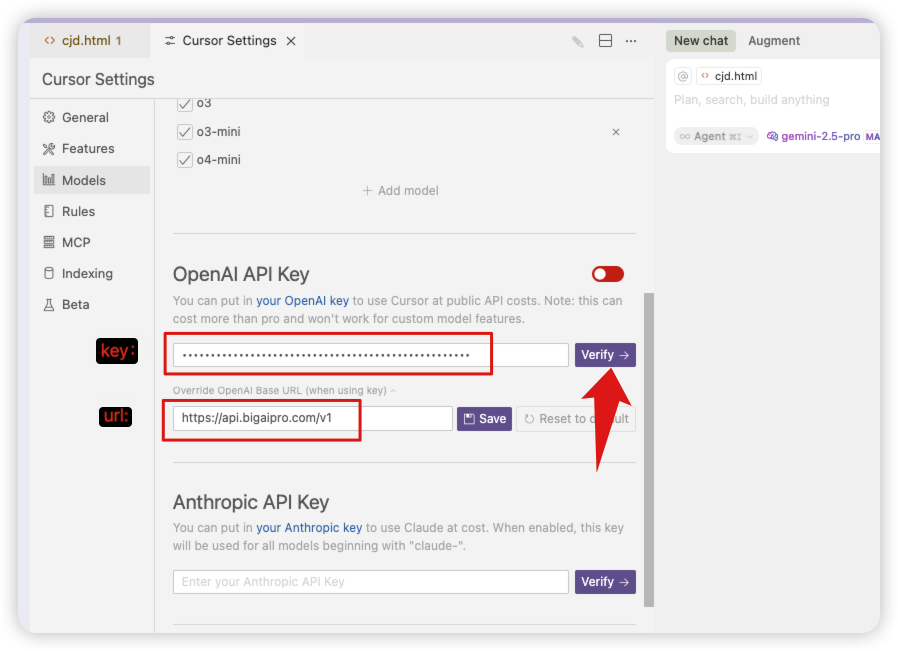Open the MCP settings section

(x=92, y=242)
